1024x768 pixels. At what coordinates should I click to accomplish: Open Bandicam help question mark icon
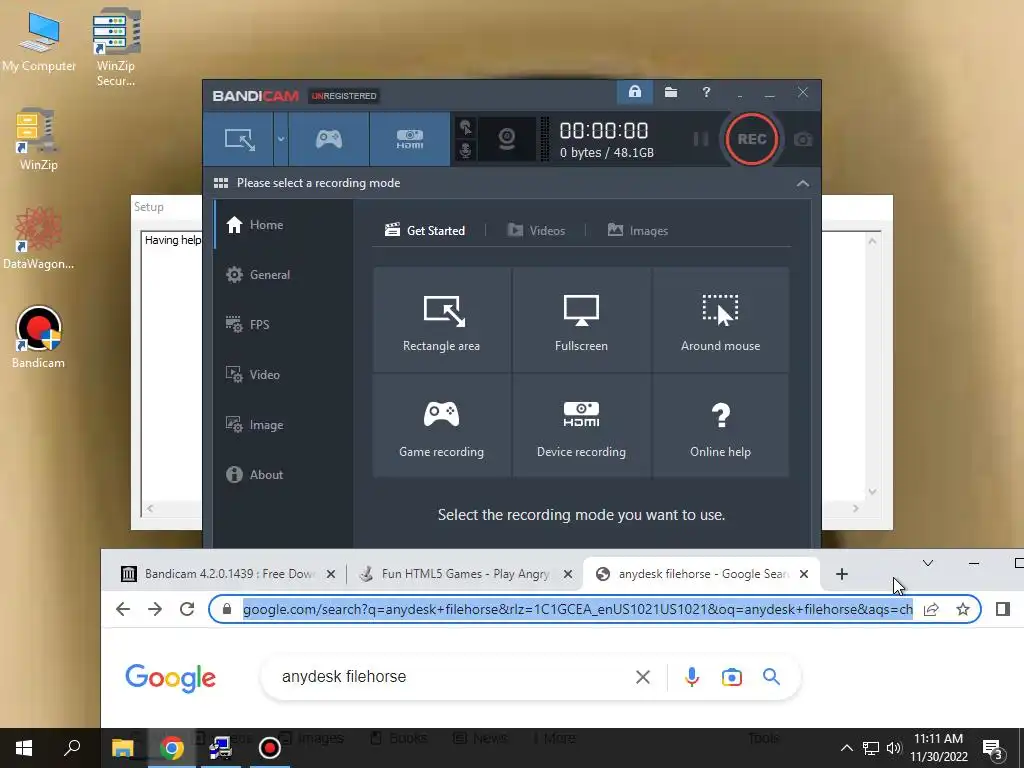pos(706,92)
